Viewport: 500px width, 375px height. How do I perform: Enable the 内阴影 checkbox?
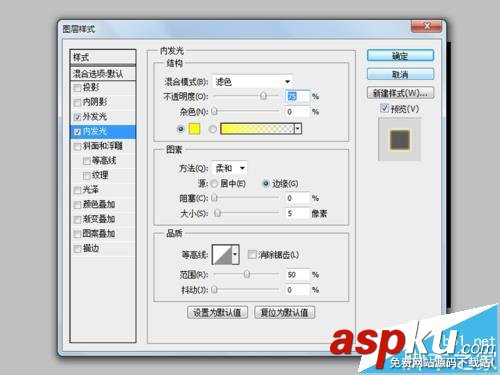[77, 103]
